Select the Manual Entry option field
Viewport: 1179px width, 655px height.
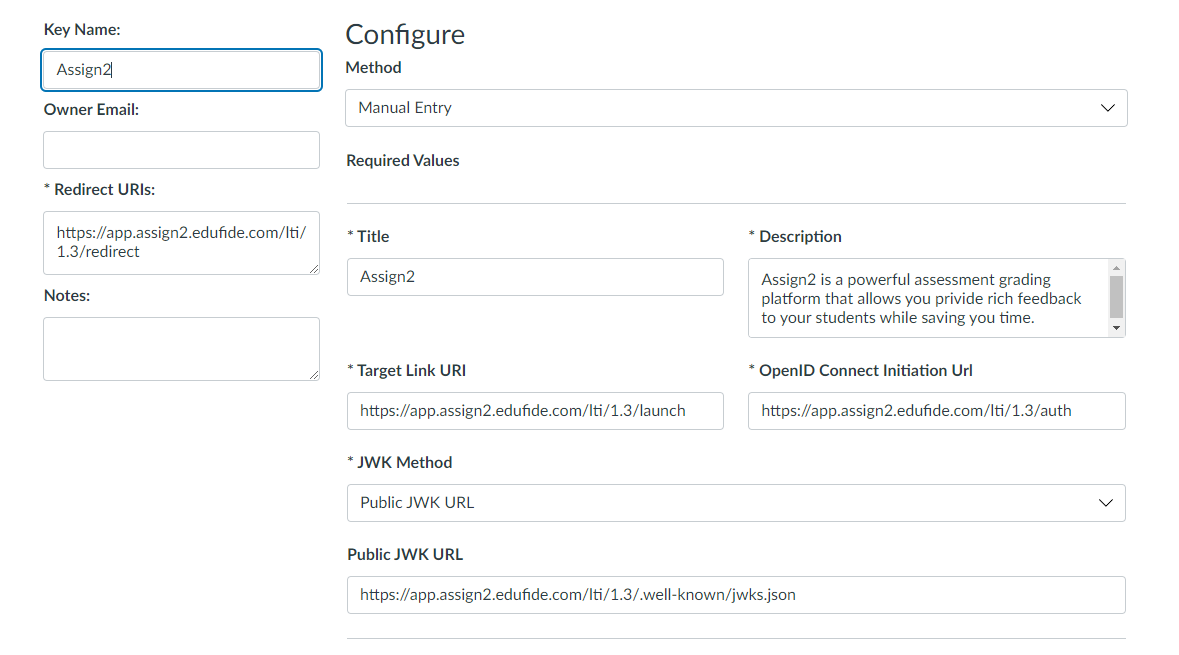click(x=700, y=107)
